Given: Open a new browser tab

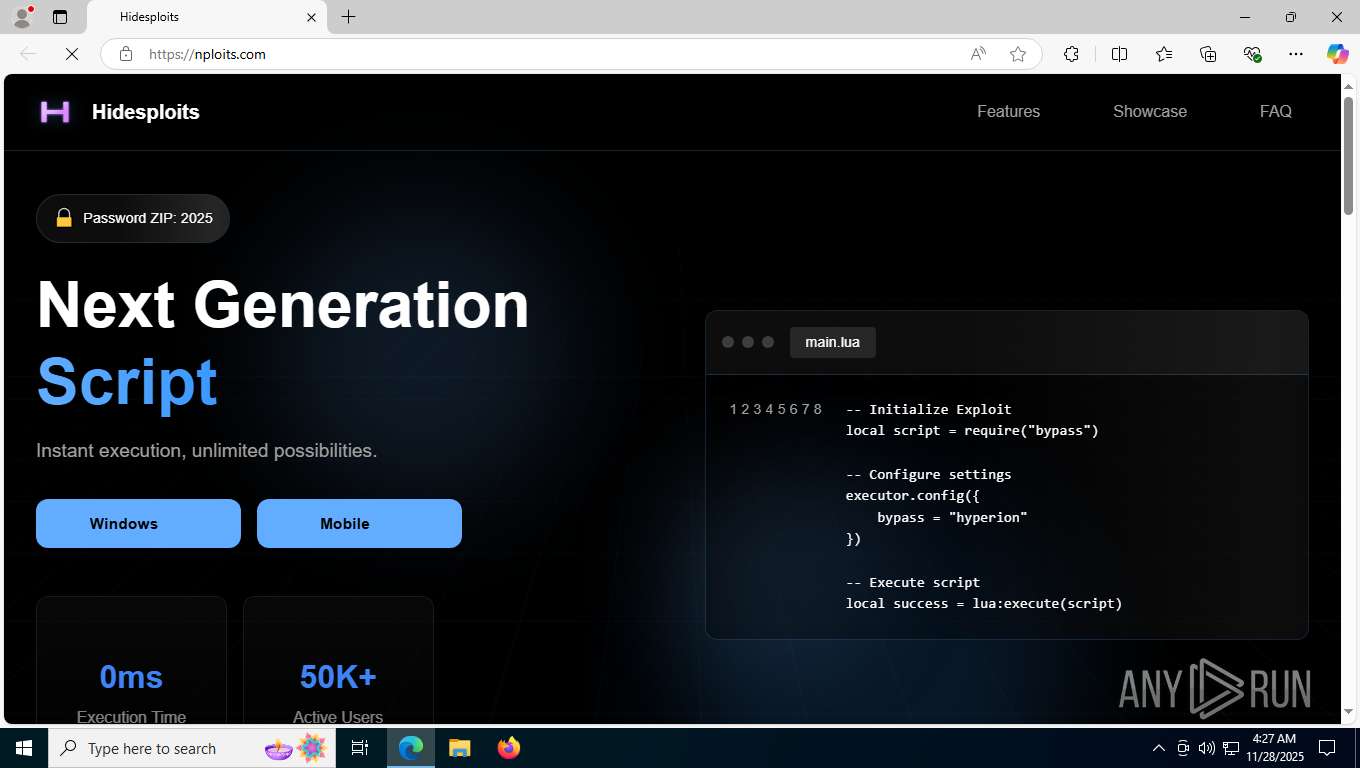Looking at the screenshot, I should 348,17.
